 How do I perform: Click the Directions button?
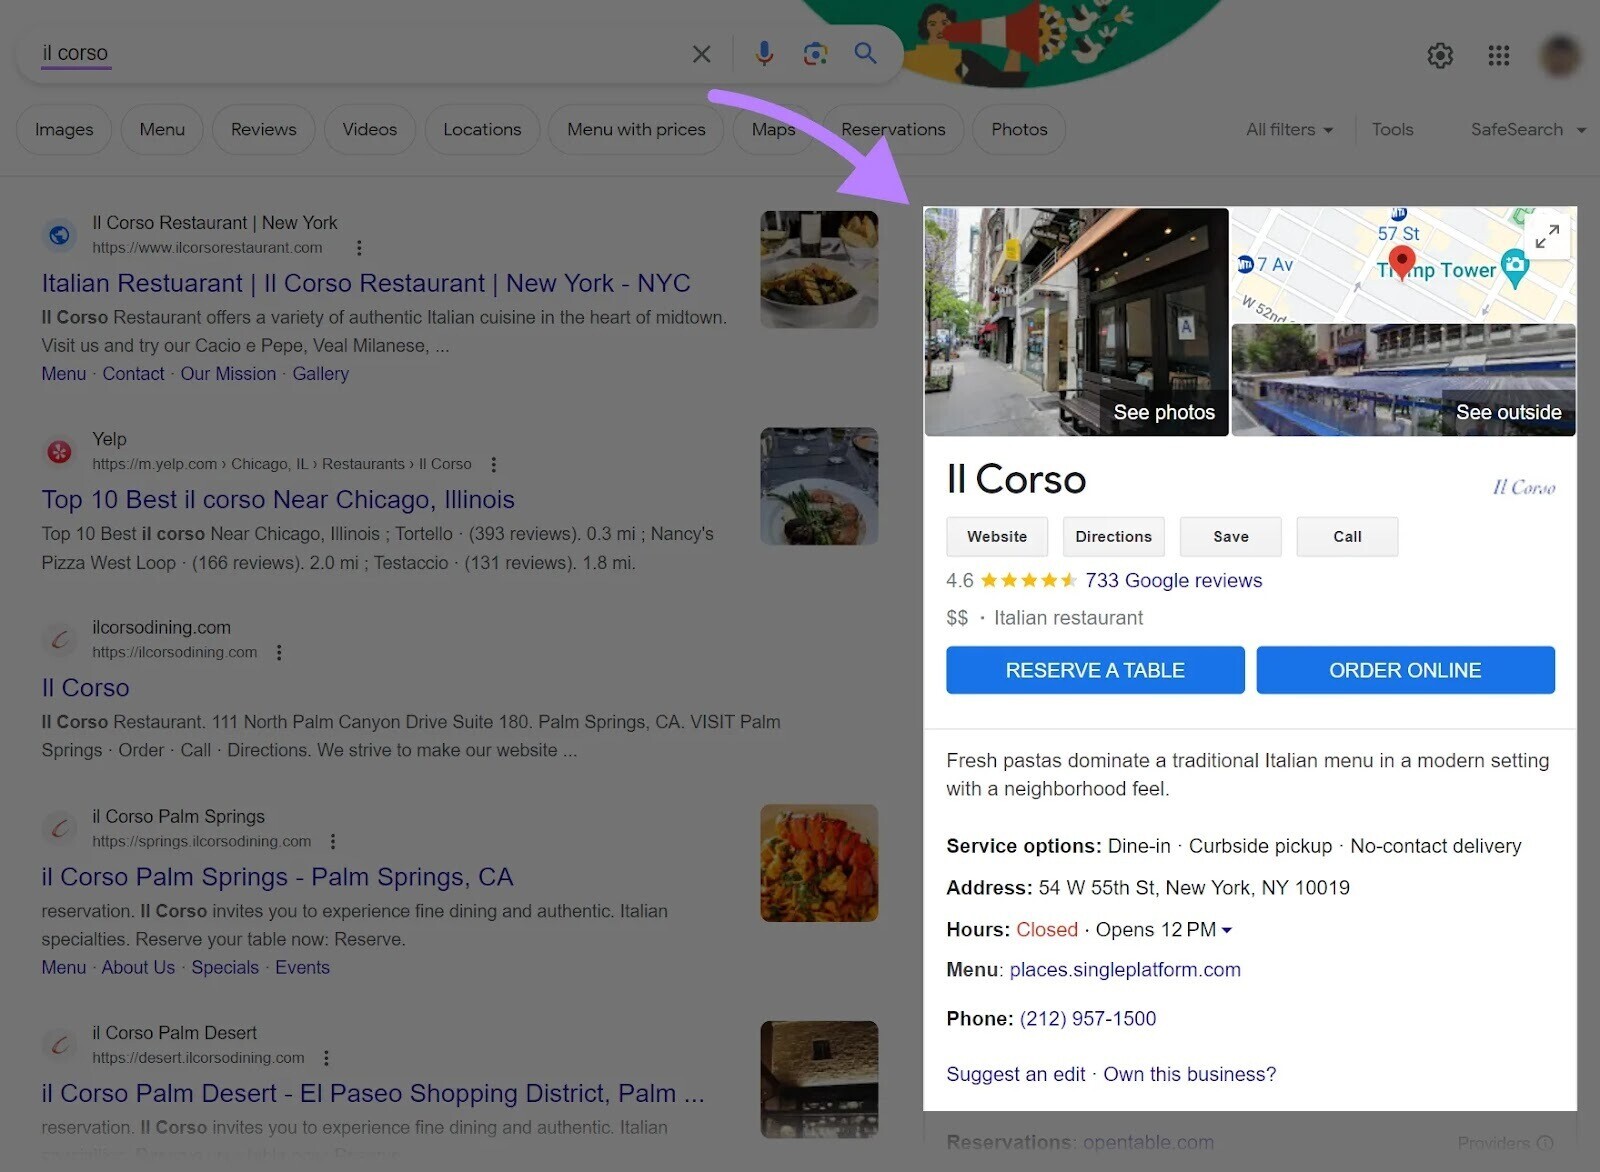pyautogui.click(x=1113, y=537)
